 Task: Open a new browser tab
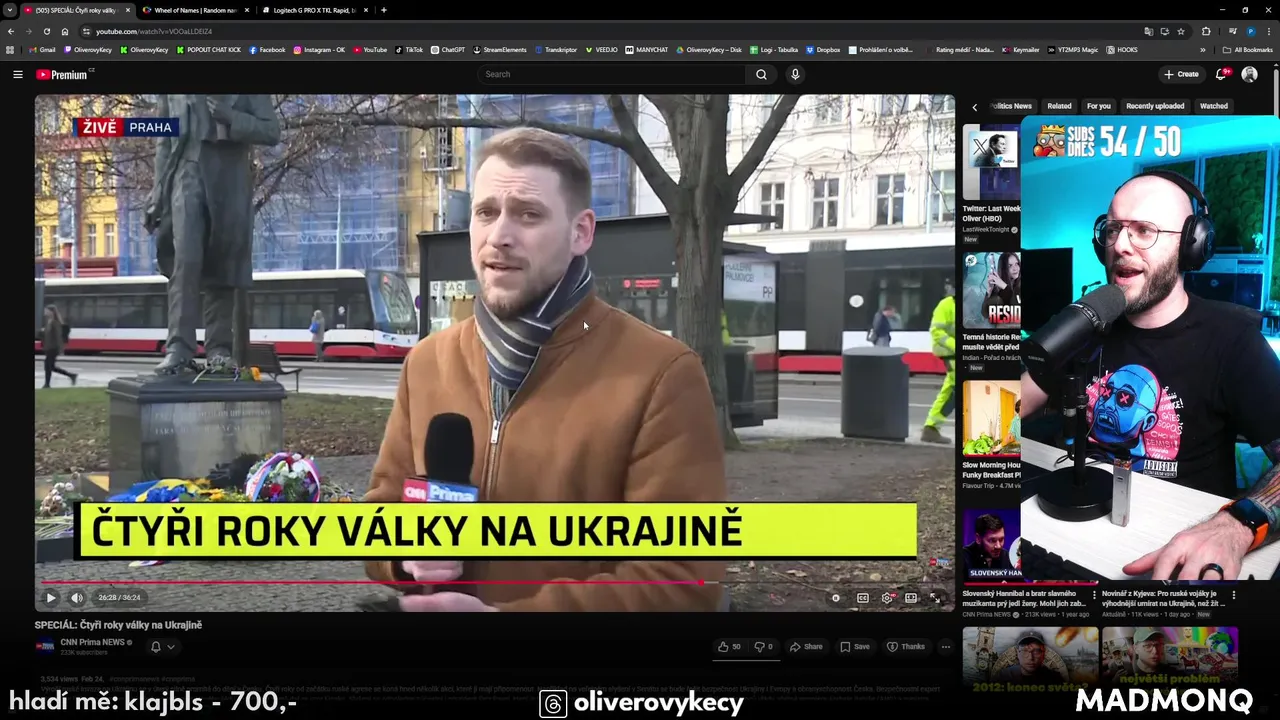[x=384, y=10]
